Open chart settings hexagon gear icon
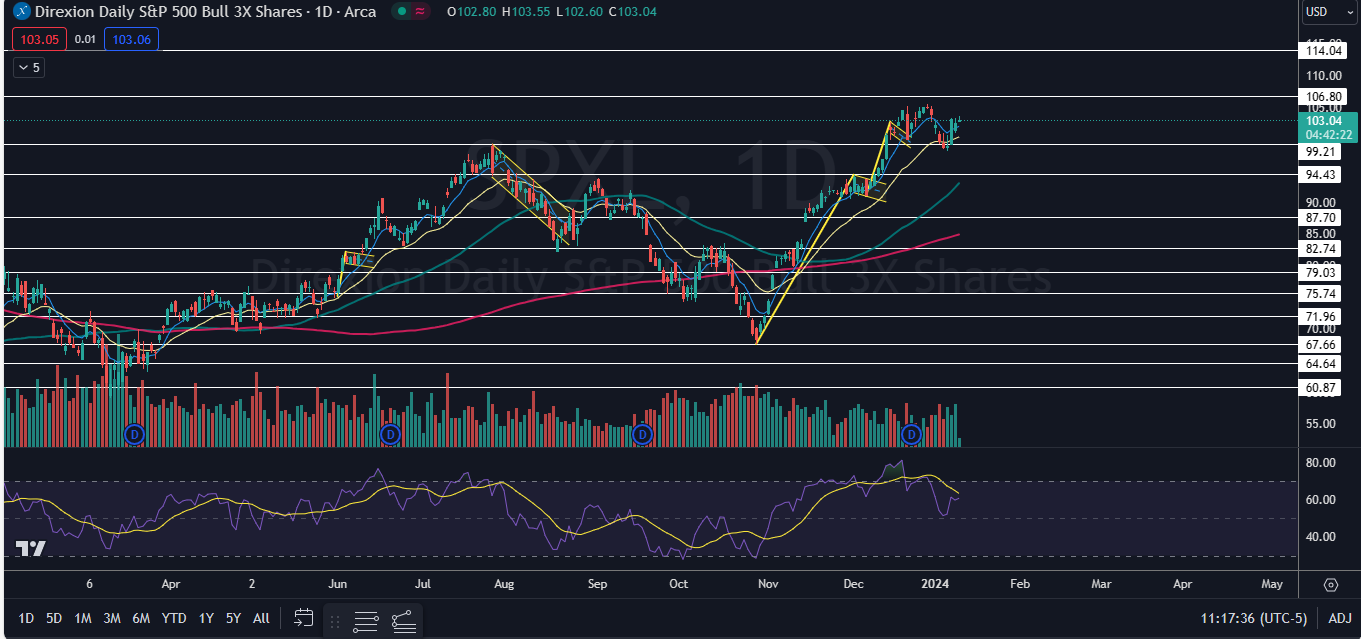The height and width of the screenshot is (639, 1361). pyautogui.click(x=1331, y=584)
